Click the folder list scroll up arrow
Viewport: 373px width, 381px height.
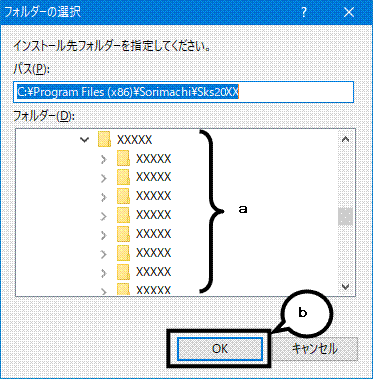coord(346,139)
